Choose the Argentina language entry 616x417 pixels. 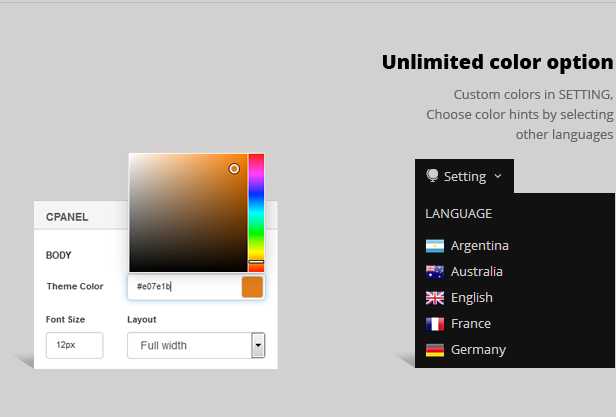479,246
